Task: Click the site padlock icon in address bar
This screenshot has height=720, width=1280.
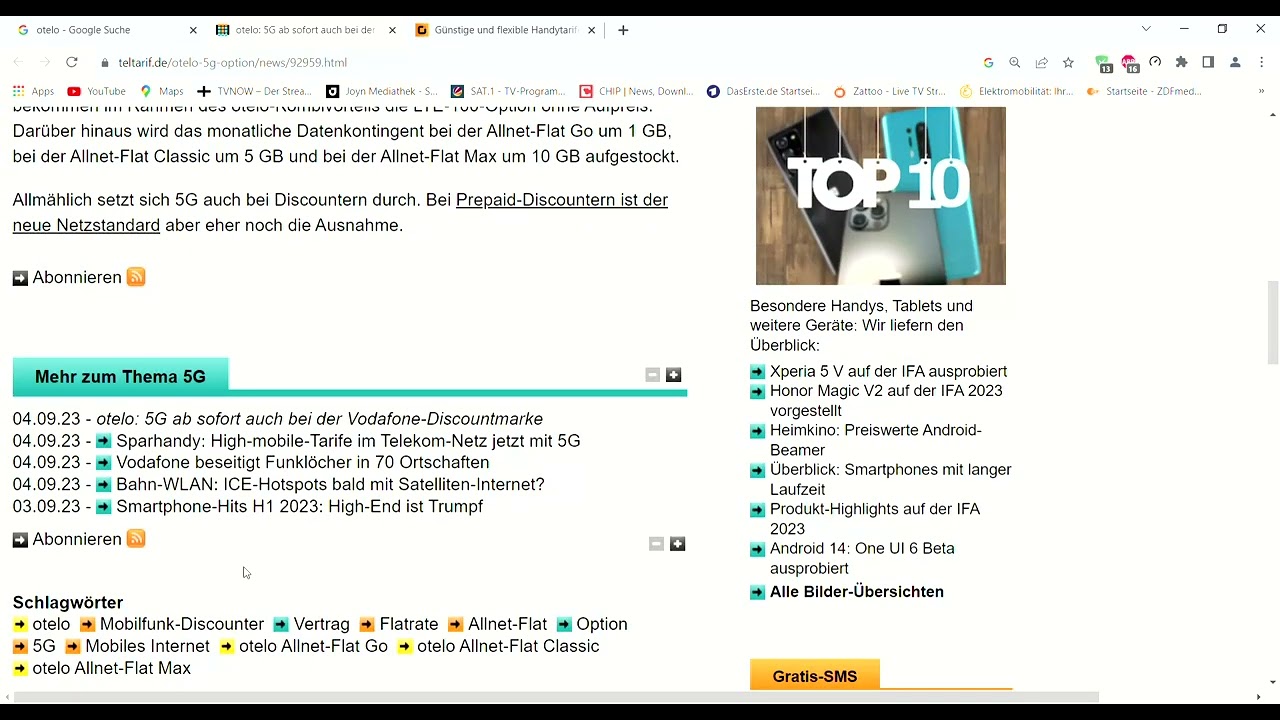Action: coord(105,62)
